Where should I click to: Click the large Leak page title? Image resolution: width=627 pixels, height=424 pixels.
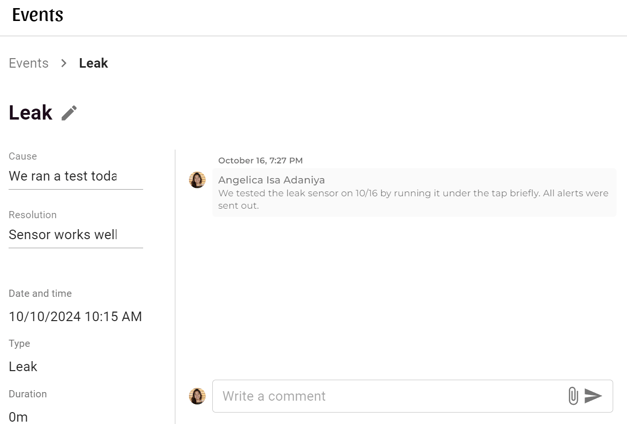pyautogui.click(x=30, y=112)
